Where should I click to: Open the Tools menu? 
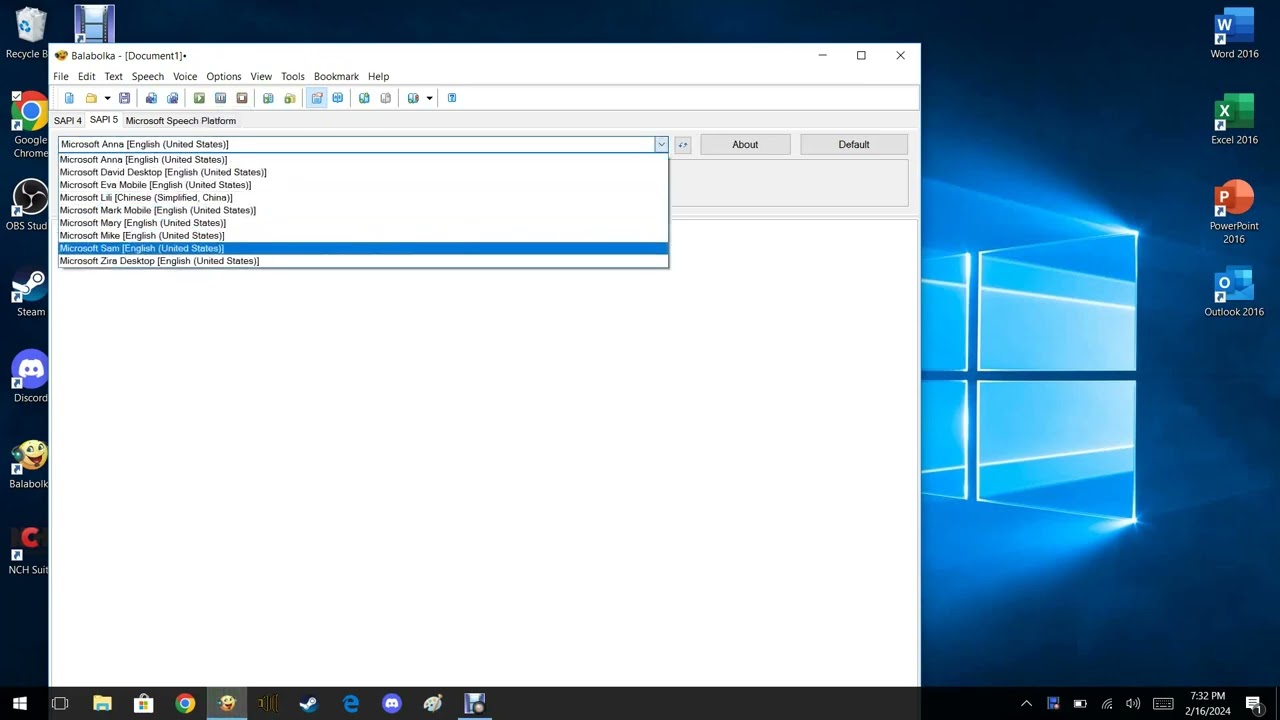(293, 76)
